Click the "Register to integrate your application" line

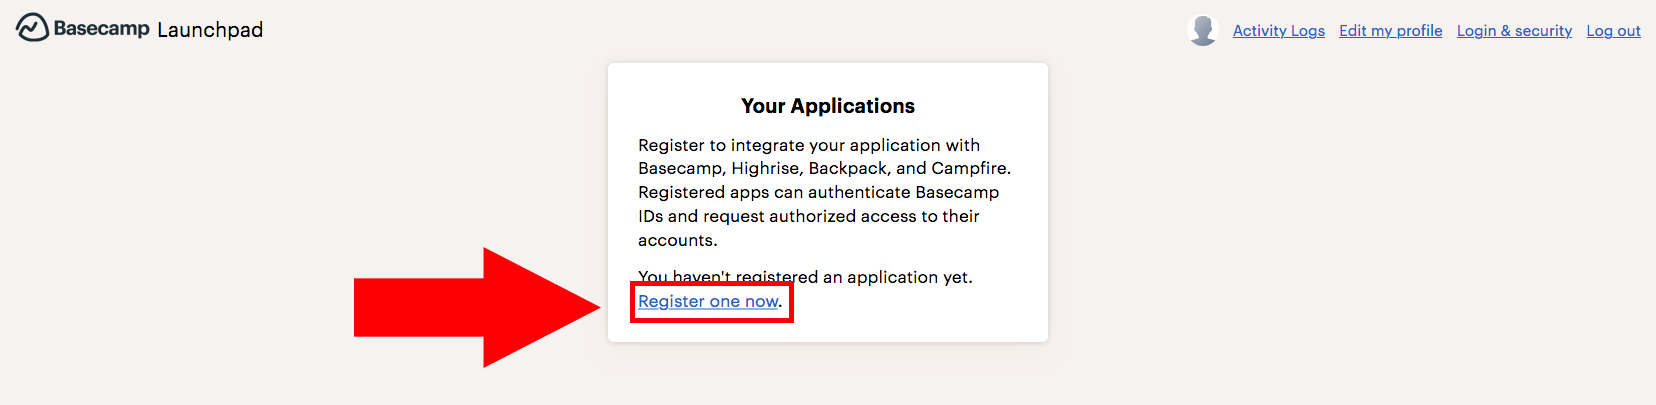tap(809, 145)
